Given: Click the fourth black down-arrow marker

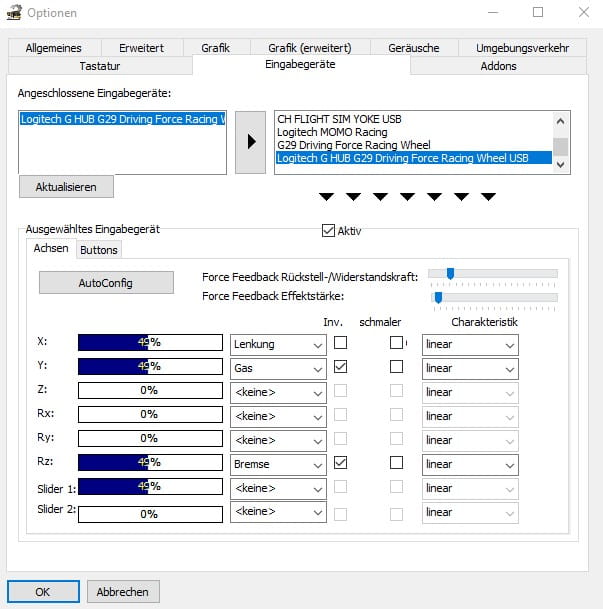Looking at the screenshot, I should (x=407, y=197).
